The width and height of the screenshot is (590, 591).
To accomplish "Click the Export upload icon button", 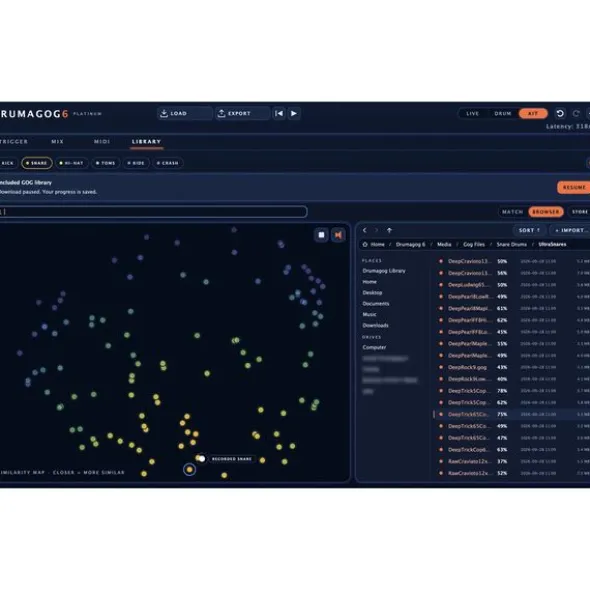I will pos(222,113).
